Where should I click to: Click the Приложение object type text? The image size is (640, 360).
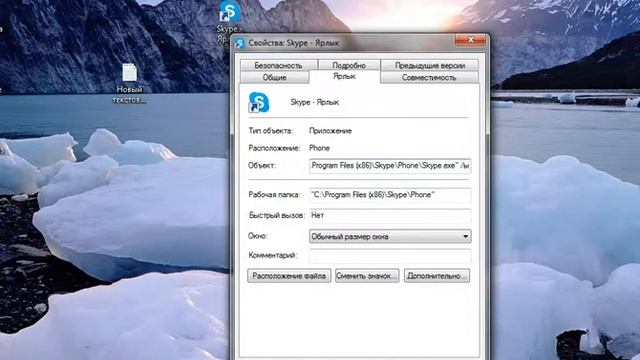tap(331, 131)
